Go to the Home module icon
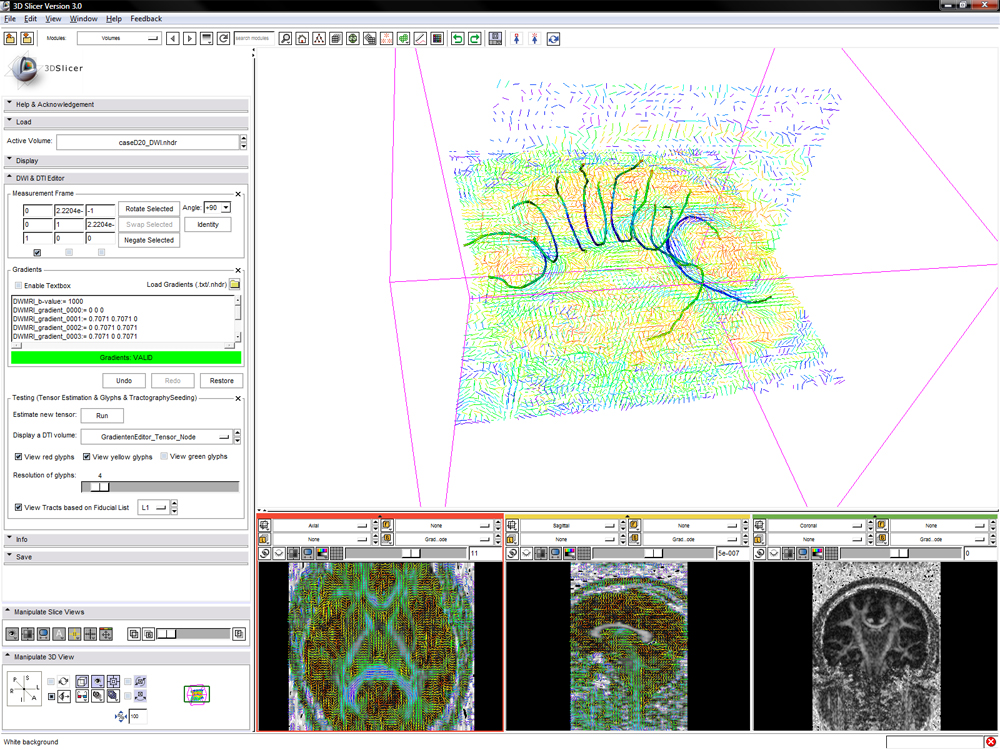Viewport: 1000px width, 750px height. (x=302, y=39)
